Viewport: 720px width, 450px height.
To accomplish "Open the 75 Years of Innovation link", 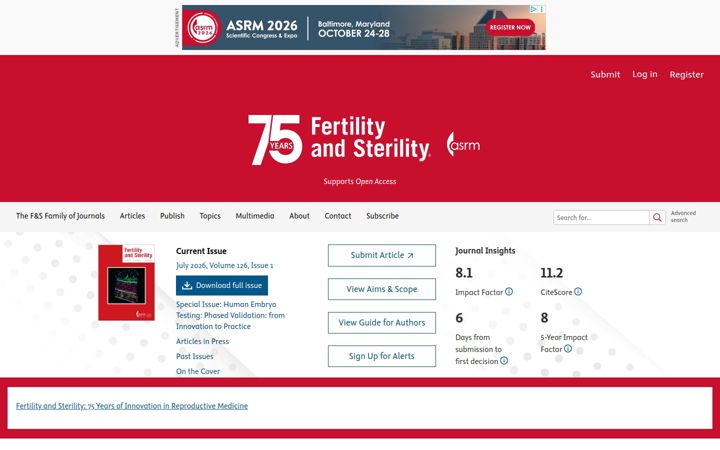I will [x=132, y=406].
